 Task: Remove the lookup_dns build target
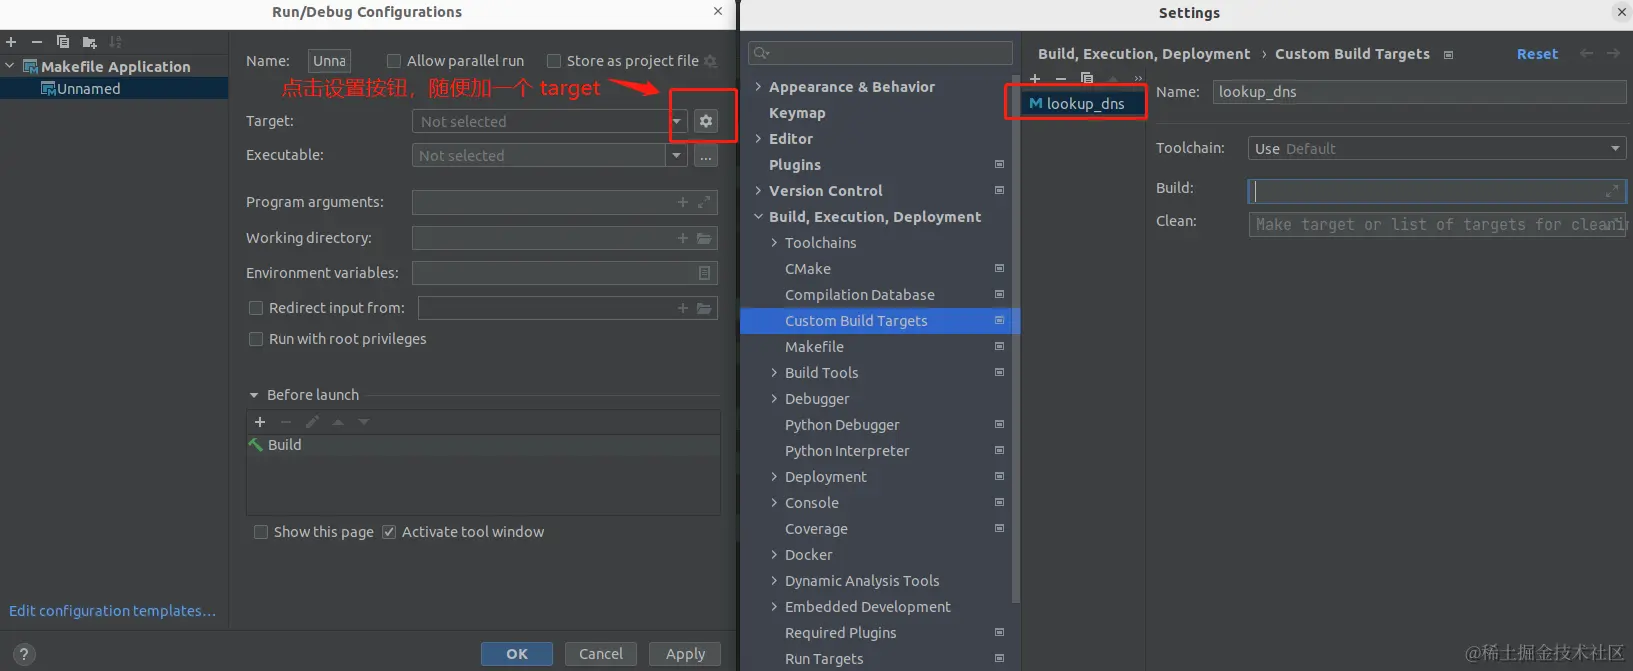[1061, 79]
